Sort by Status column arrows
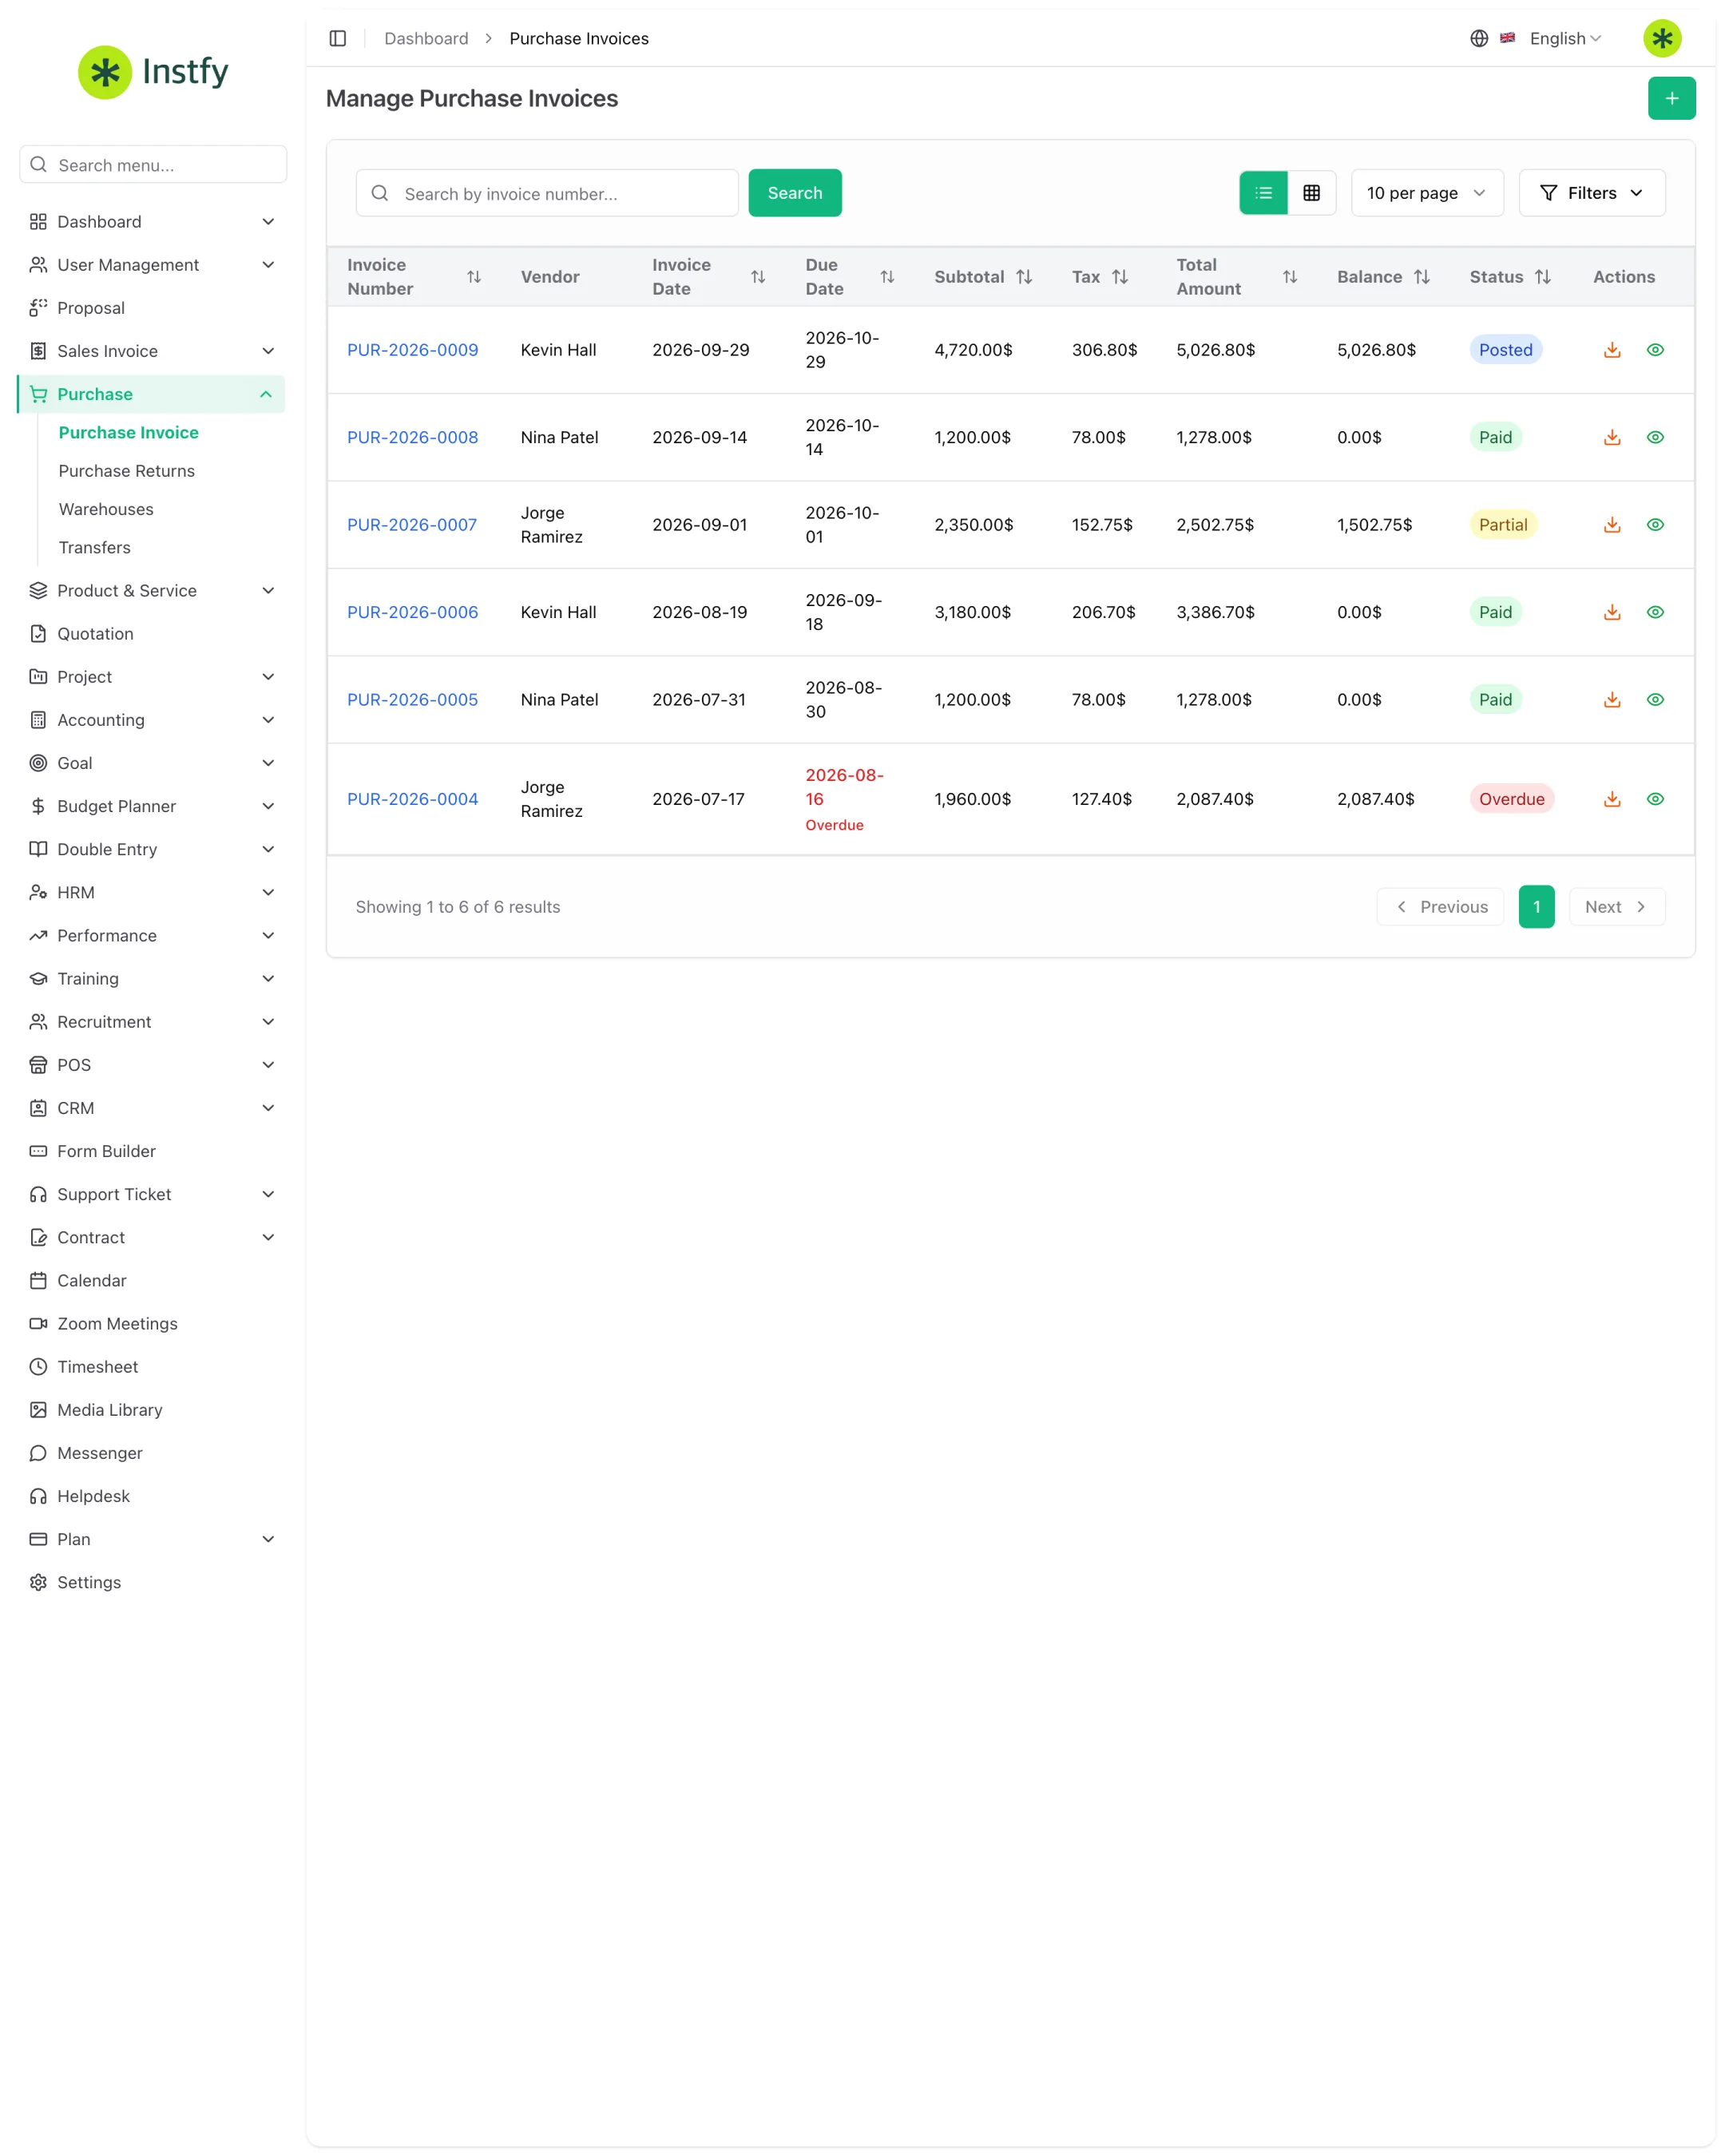 point(1543,277)
